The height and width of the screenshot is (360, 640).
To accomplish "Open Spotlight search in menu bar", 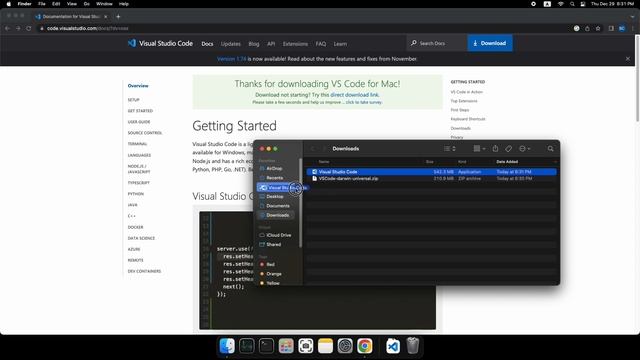I will point(572,4).
